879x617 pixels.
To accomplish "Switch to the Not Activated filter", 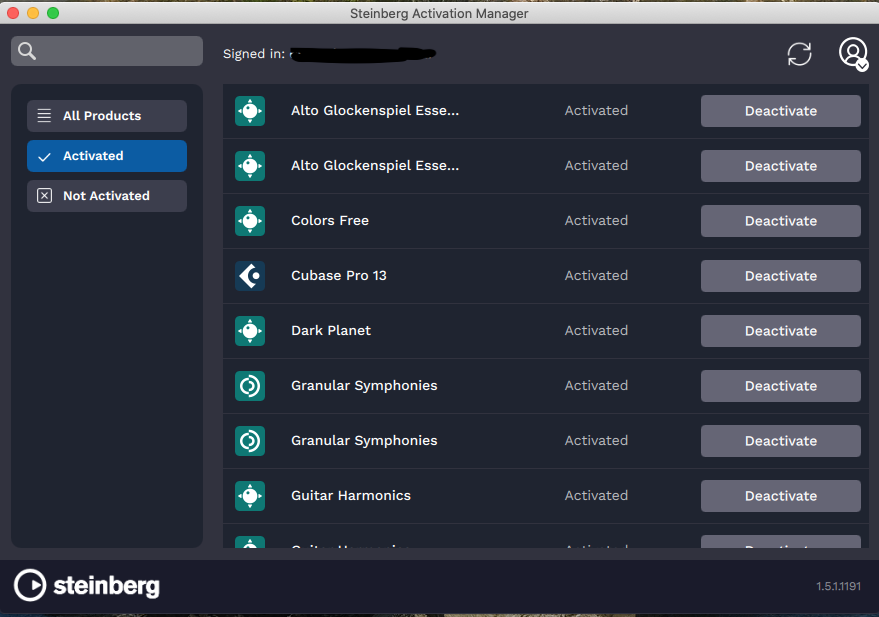I will pyautogui.click(x=107, y=196).
